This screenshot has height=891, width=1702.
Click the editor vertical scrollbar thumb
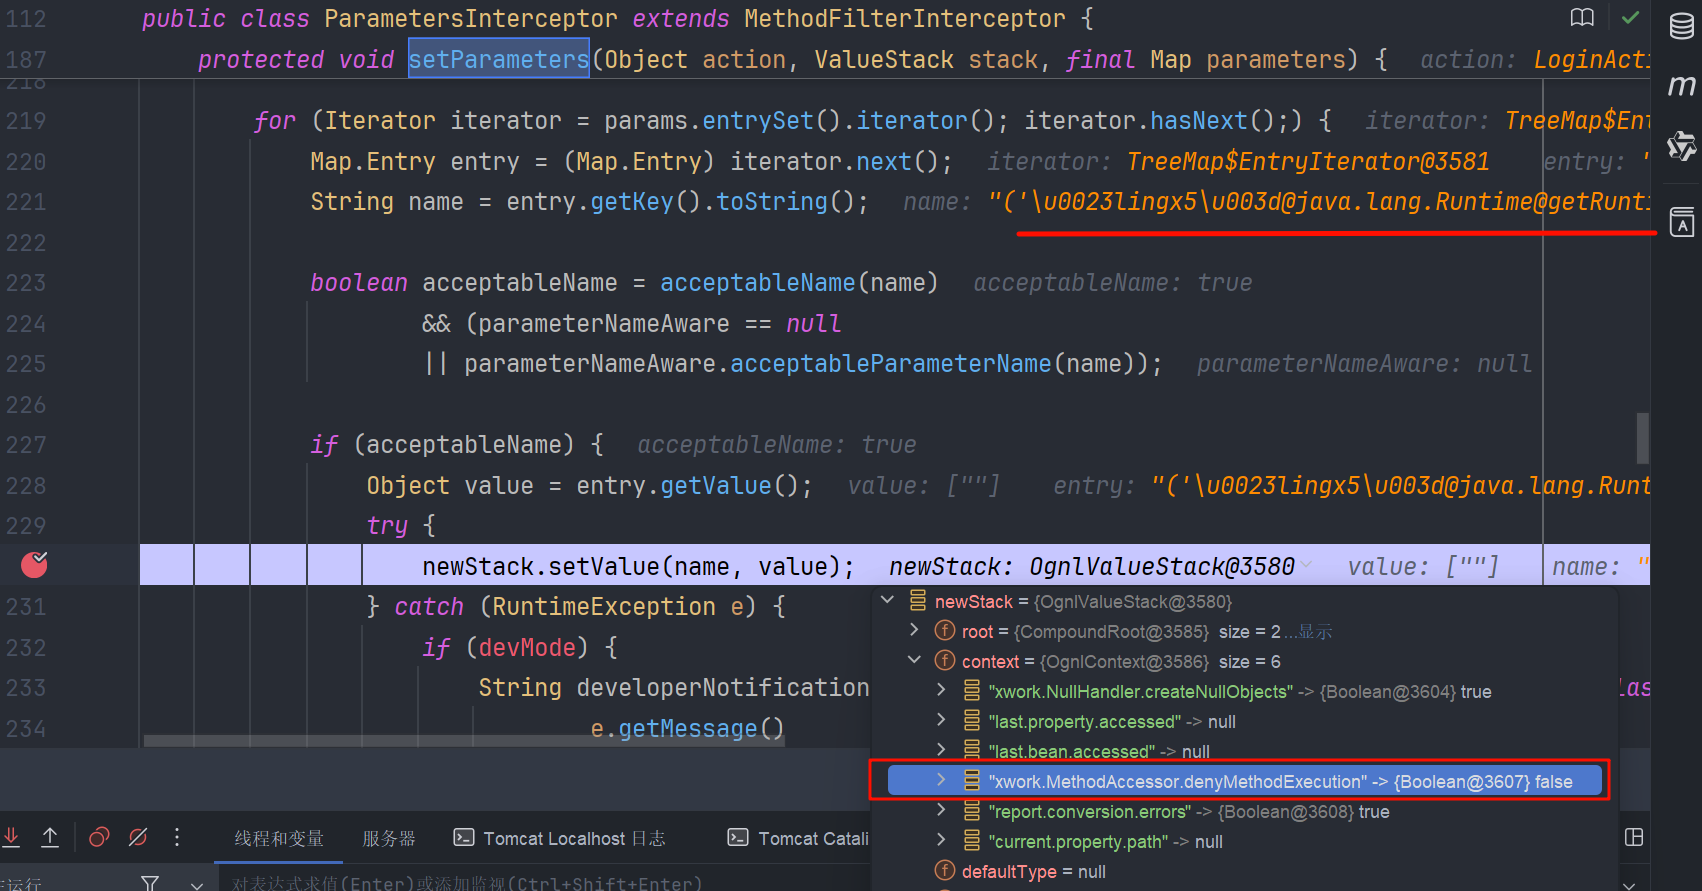[x=1642, y=438]
